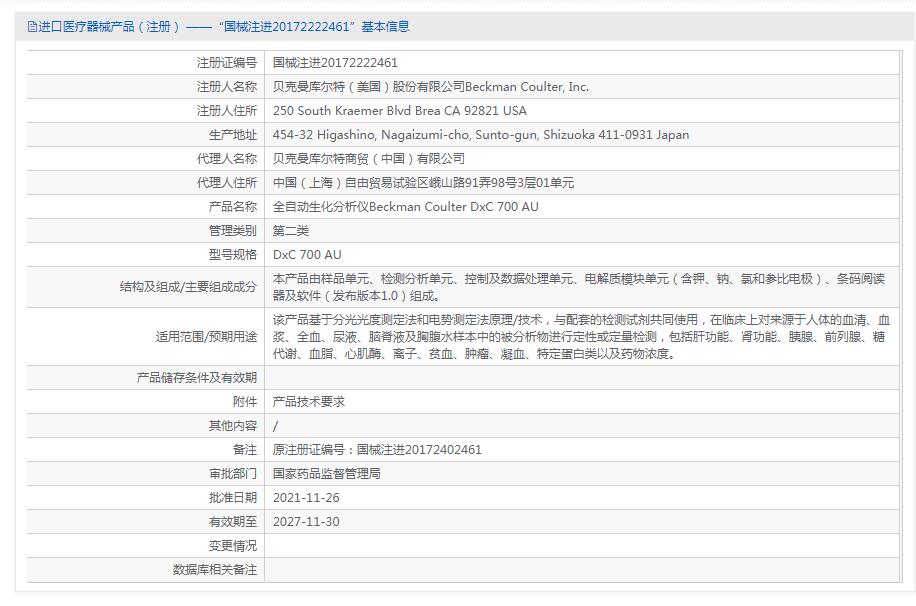Select "DxC 700 AU" in the 型号规格 row
The image size is (916, 606).
(307, 254)
